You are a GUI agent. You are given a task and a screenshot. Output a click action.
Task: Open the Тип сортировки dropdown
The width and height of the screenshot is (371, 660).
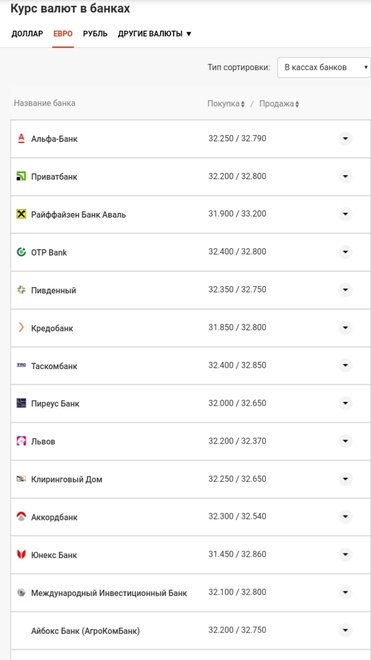(x=324, y=67)
